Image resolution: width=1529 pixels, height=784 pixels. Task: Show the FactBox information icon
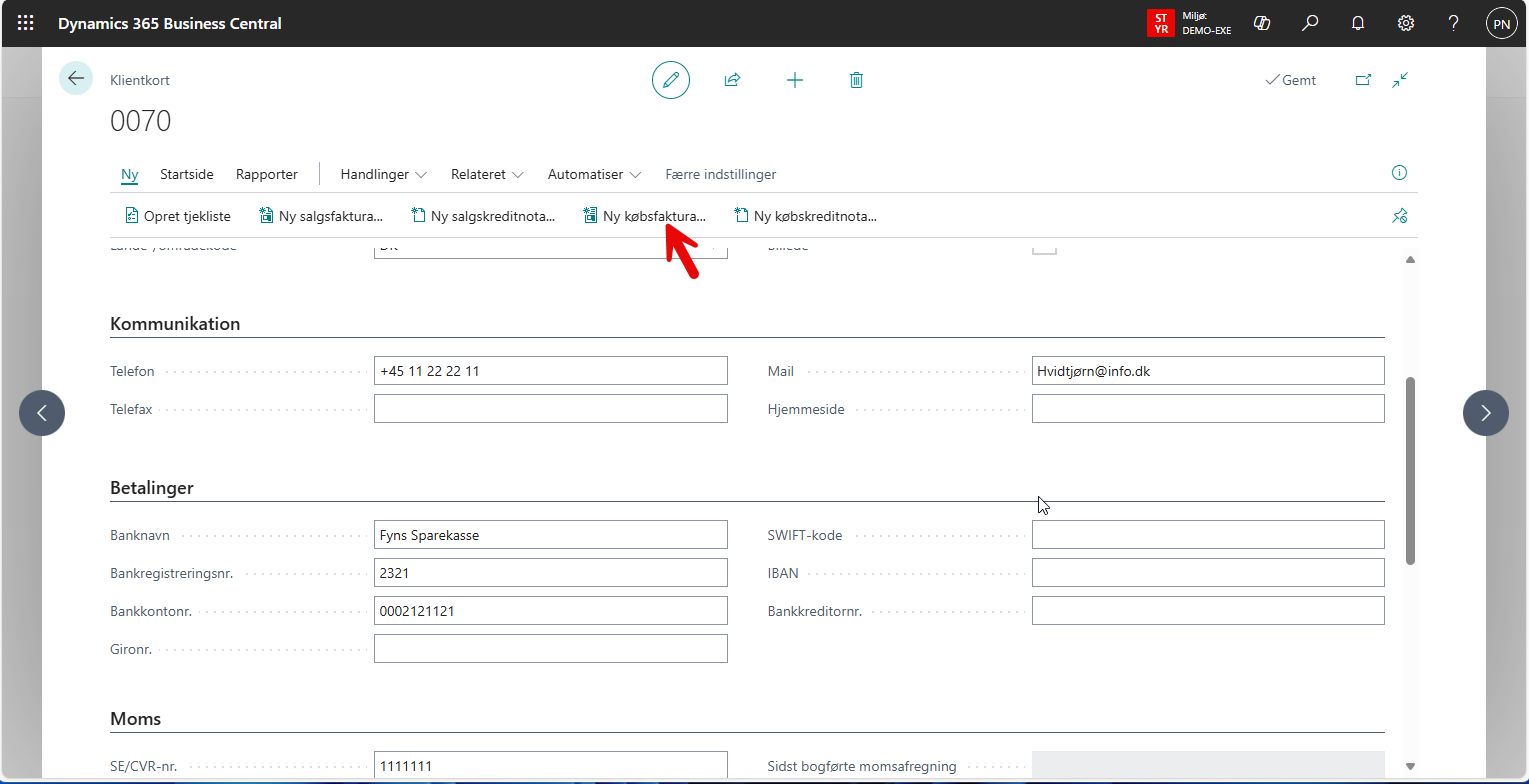1399,173
